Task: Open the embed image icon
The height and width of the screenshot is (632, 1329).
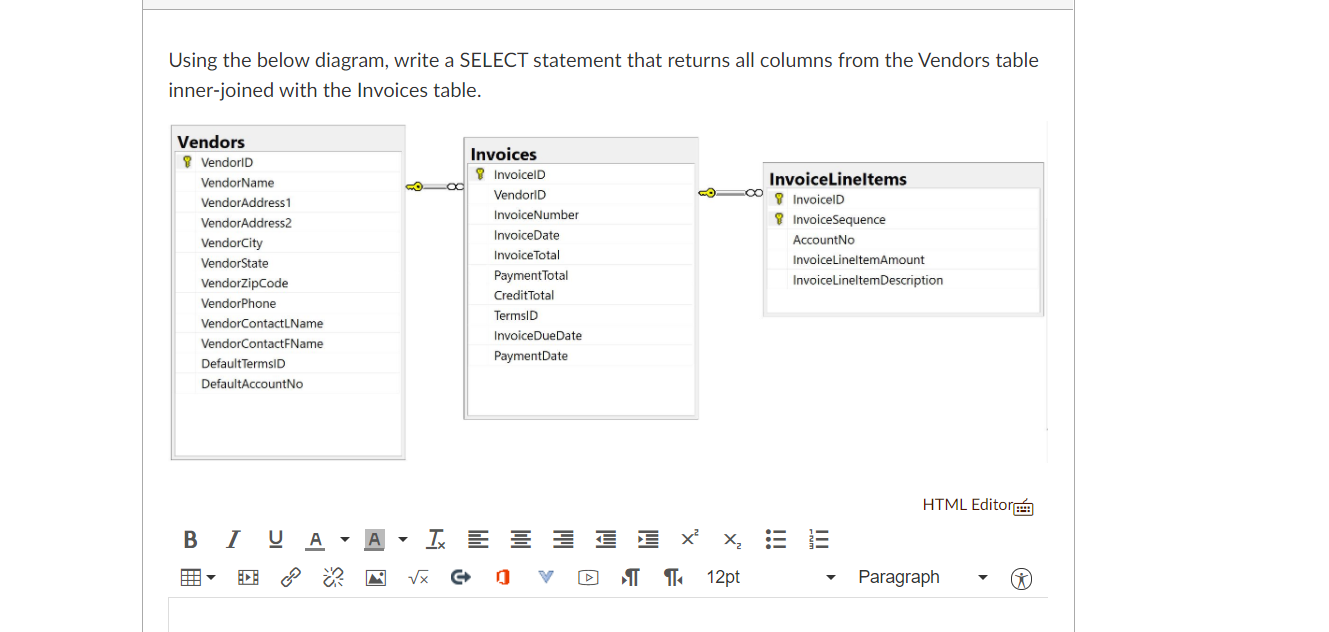Action: coord(376,577)
